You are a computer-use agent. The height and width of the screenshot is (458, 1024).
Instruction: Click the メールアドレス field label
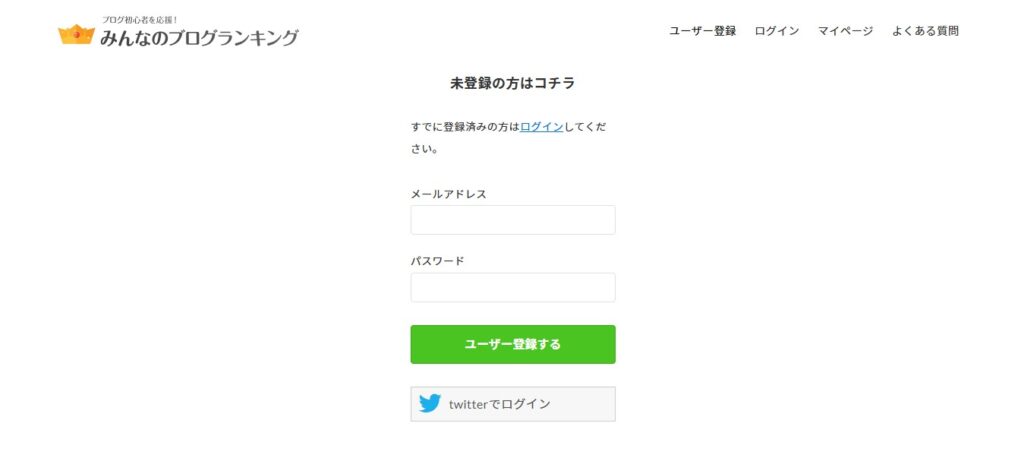(448, 194)
